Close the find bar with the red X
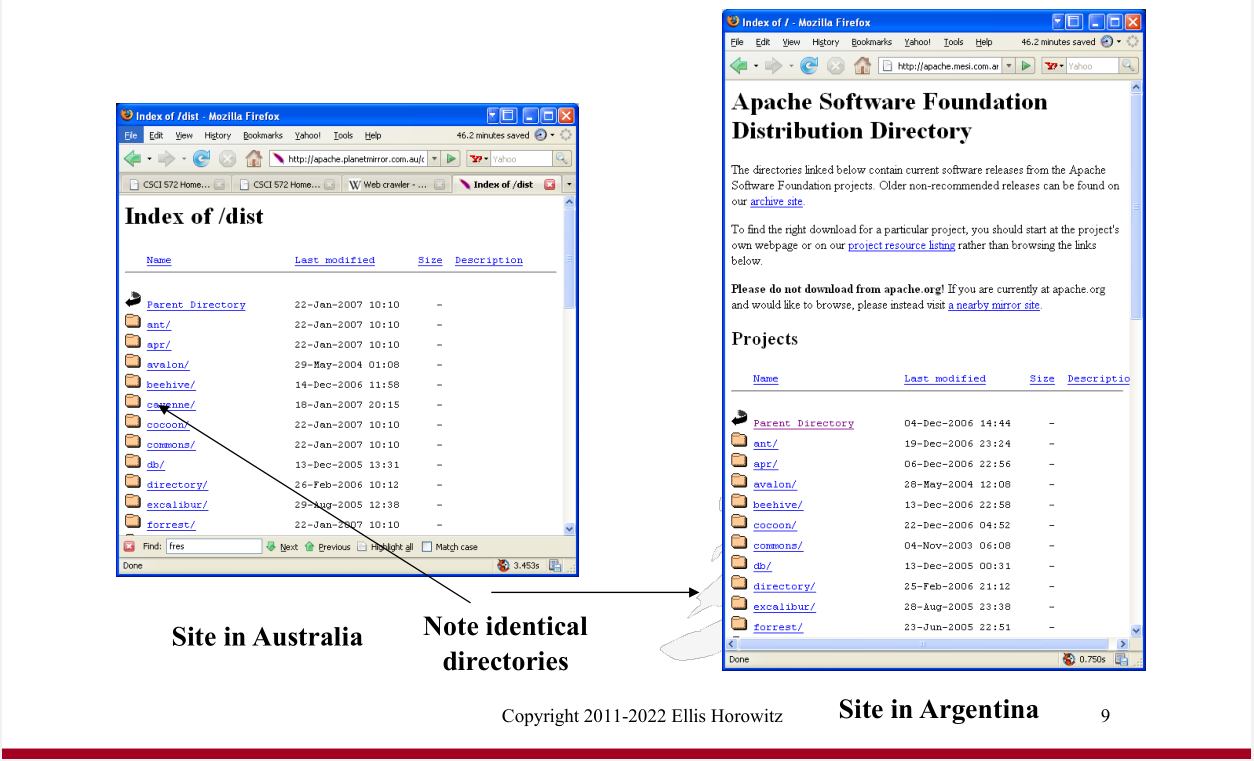Screen dimensions: 1254x761 point(129,547)
